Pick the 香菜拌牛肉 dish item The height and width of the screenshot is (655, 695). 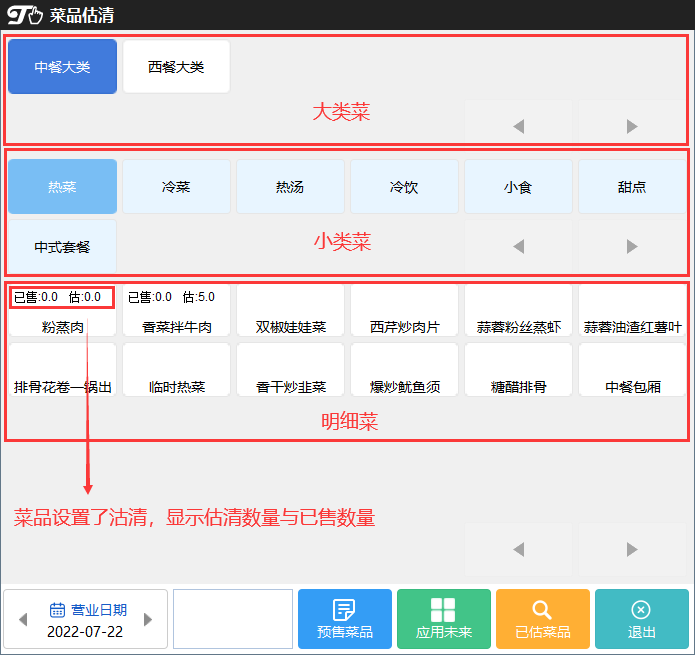pos(176,311)
